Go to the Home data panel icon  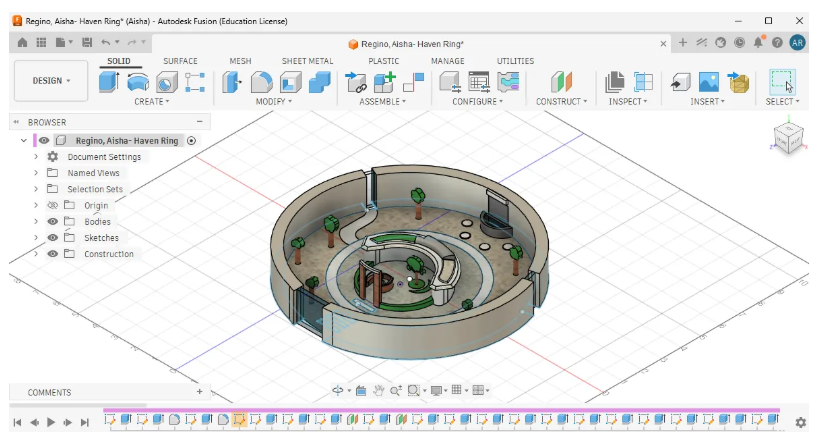pyautogui.click(x=22, y=43)
